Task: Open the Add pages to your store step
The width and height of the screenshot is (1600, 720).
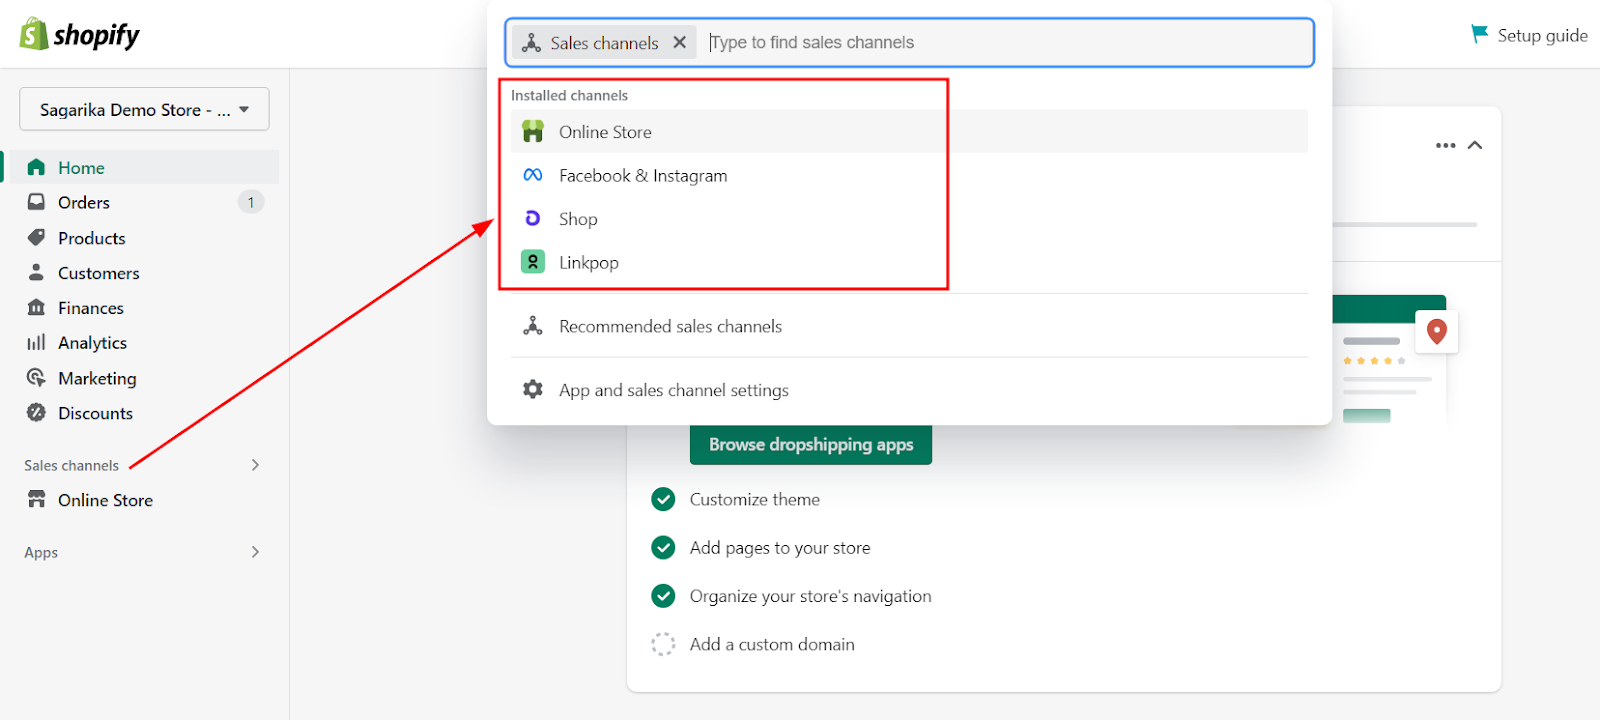Action: pyautogui.click(x=780, y=547)
